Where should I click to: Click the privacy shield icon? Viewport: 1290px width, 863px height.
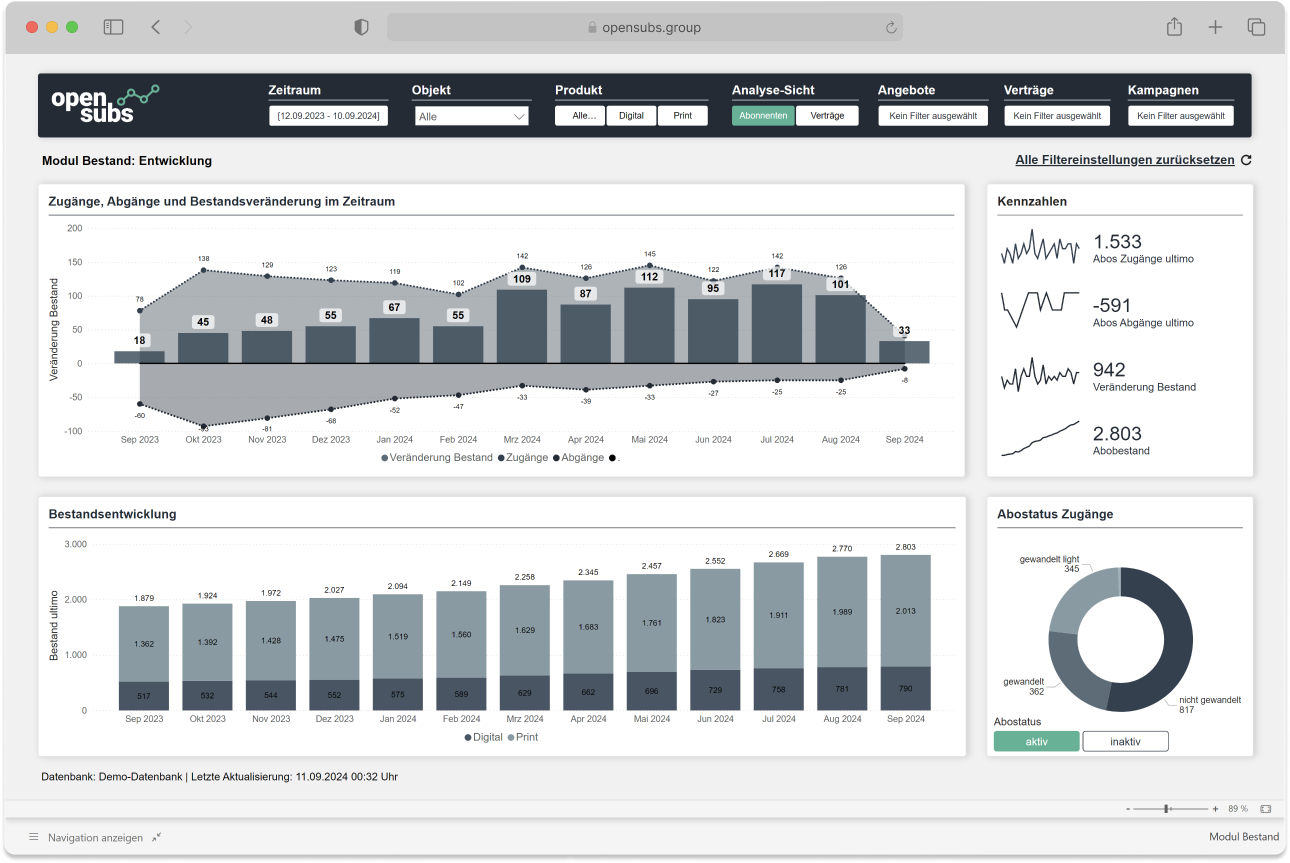(361, 27)
